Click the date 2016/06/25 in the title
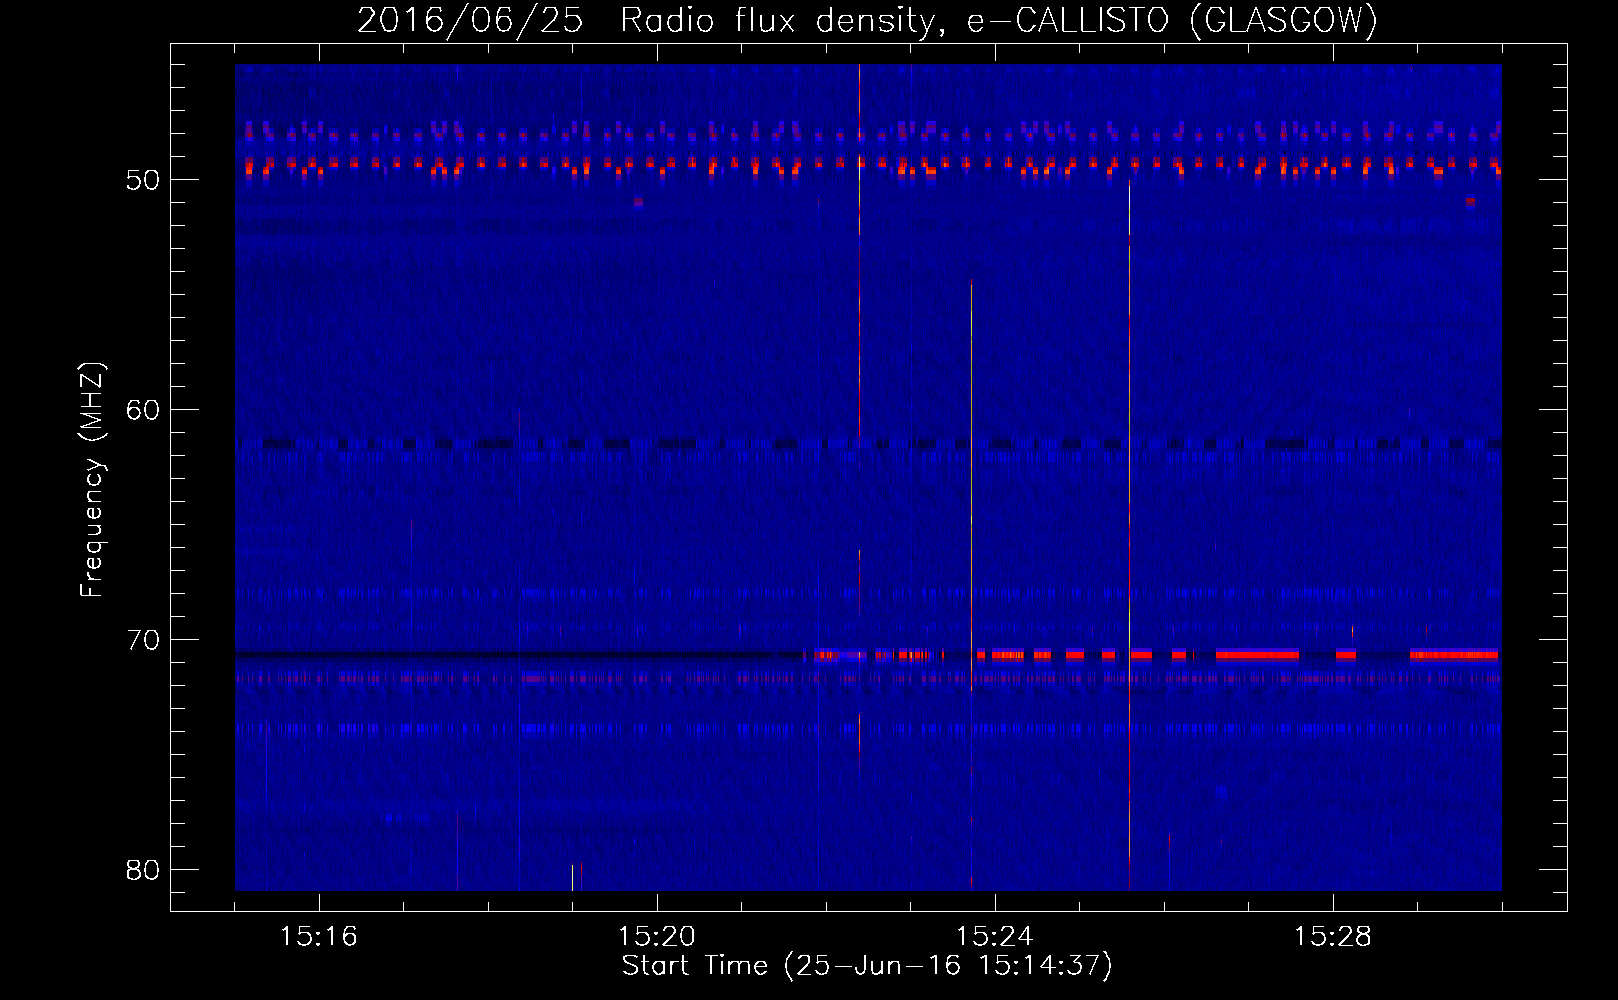 [469, 20]
